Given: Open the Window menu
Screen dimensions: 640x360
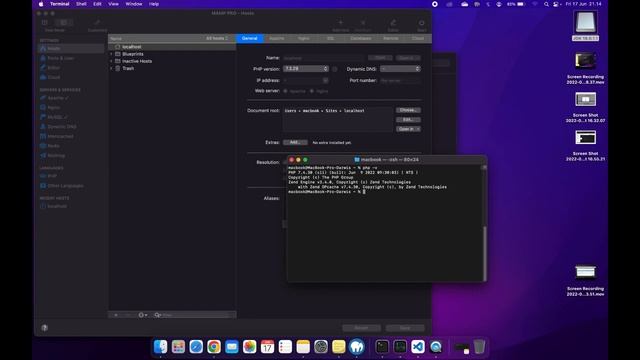Looking at the screenshot, I should (134, 4).
